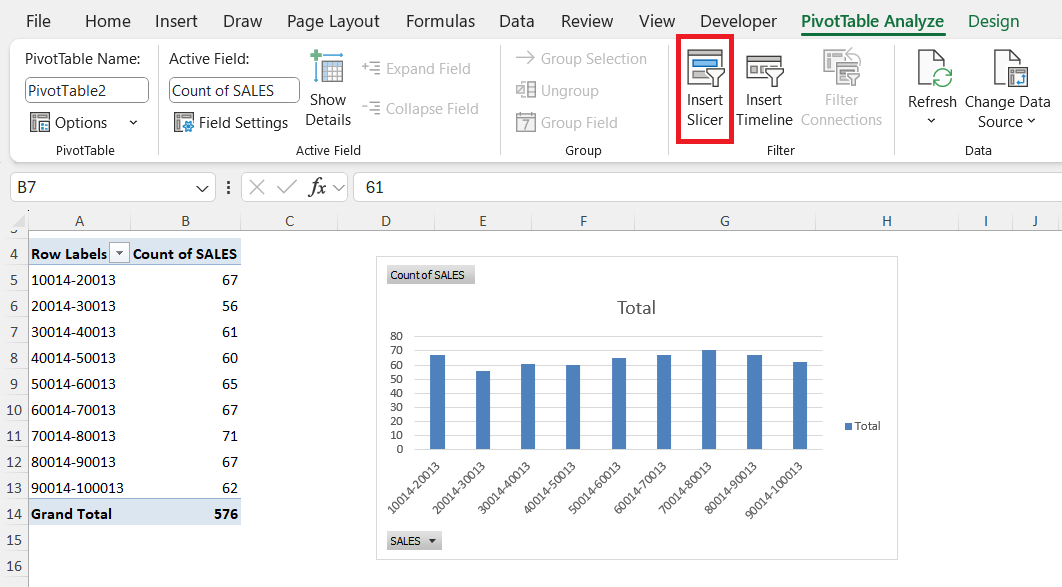Select the Grand Total cell showing 576
This screenshot has width=1062, height=587.
pyautogui.click(x=186, y=514)
